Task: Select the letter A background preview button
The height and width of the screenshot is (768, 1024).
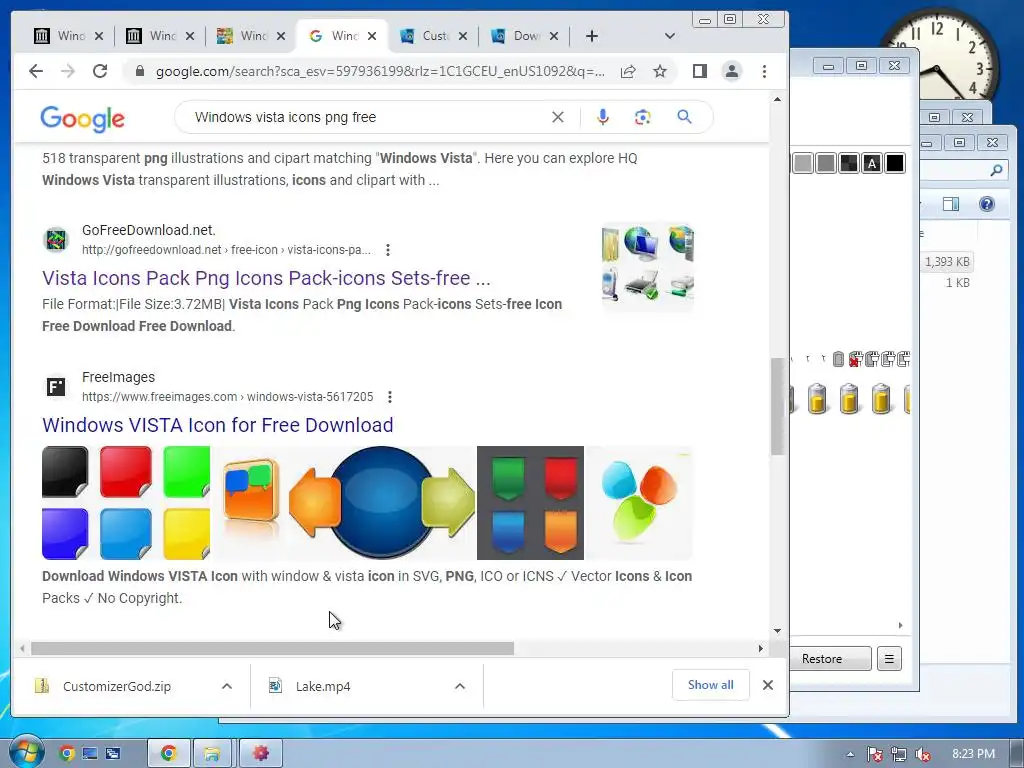Action: click(872, 163)
